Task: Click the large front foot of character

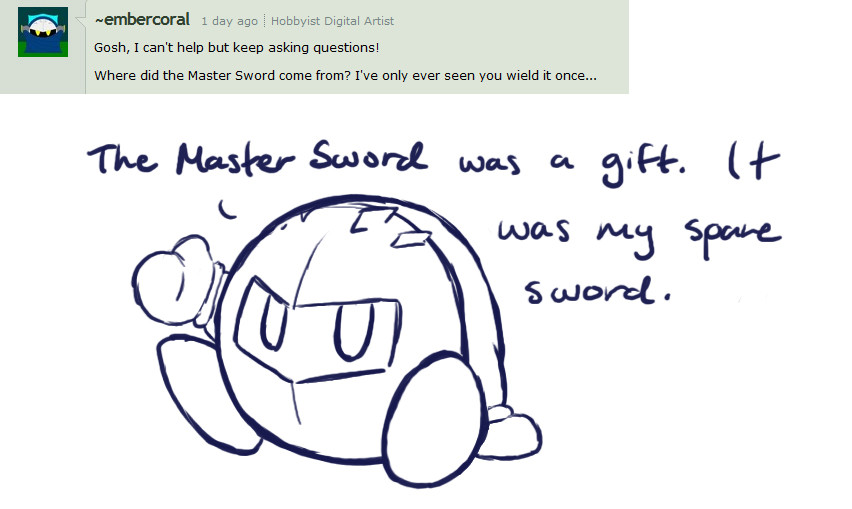Action: tap(435, 418)
